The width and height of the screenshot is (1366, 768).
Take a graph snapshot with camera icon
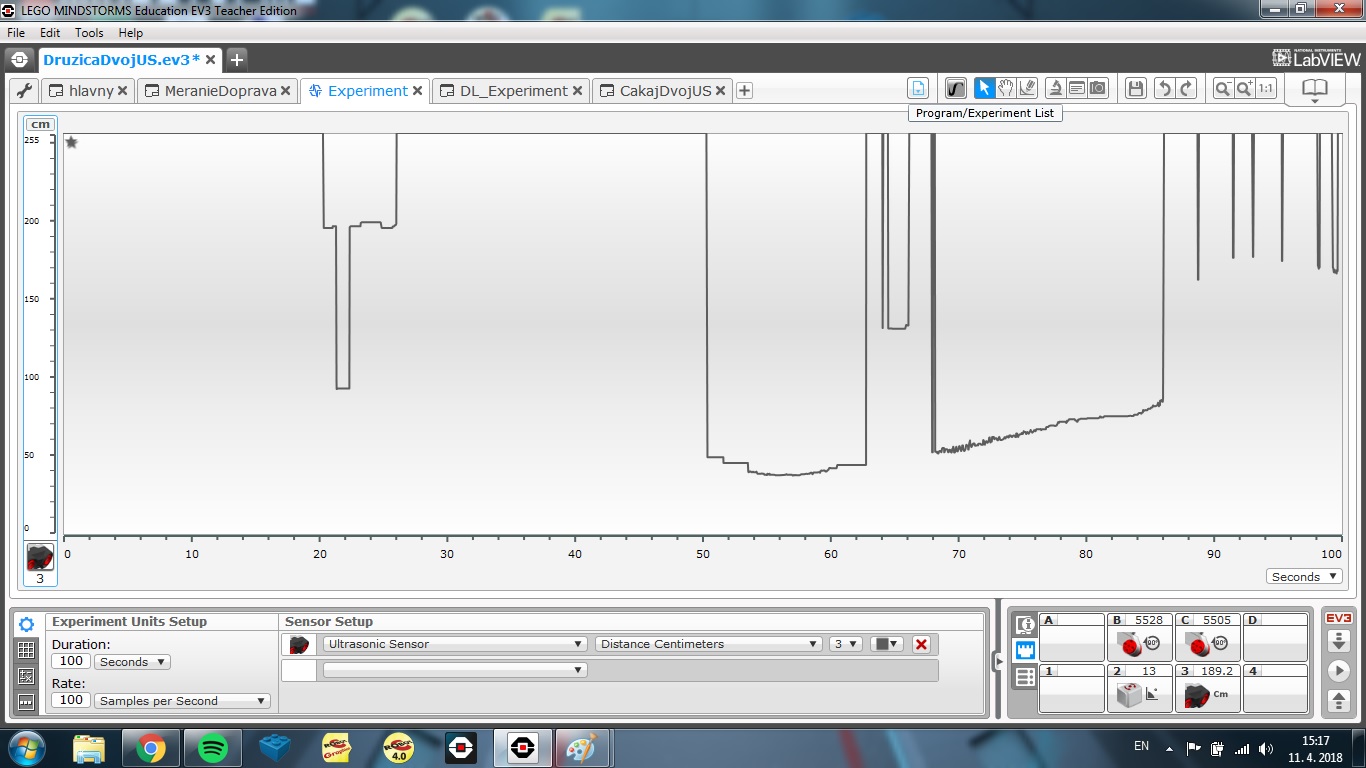[x=1098, y=88]
